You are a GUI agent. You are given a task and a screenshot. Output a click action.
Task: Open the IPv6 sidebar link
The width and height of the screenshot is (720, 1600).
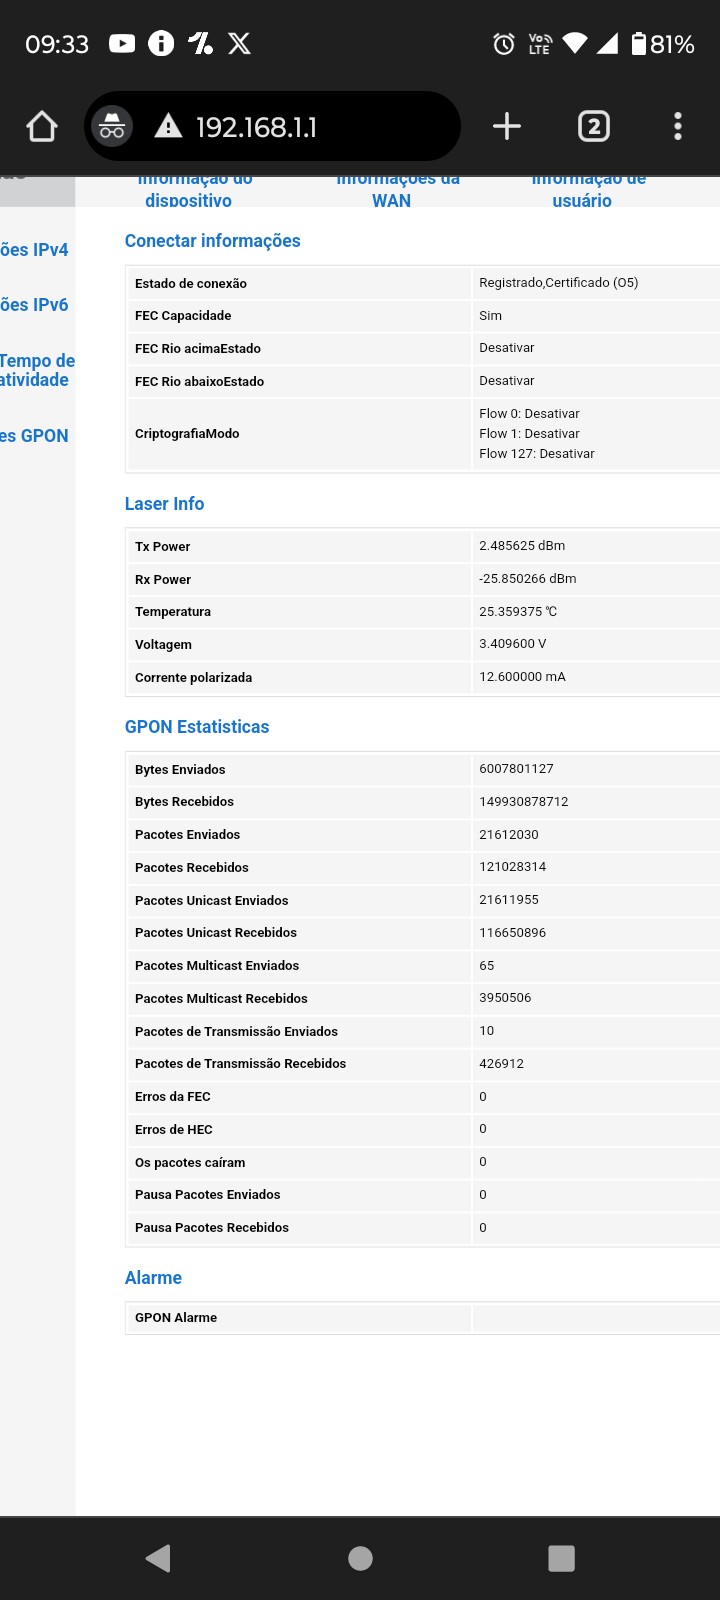coord(35,305)
